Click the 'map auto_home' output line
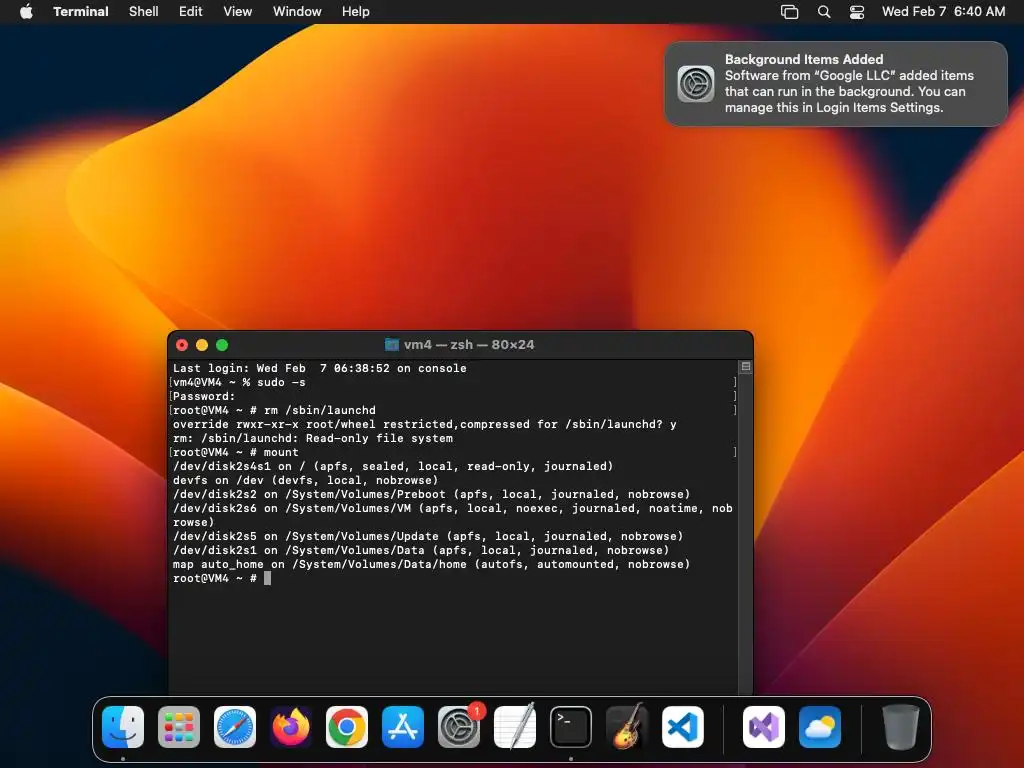This screenshot has height=768, width=1024. tap(432, 565)
